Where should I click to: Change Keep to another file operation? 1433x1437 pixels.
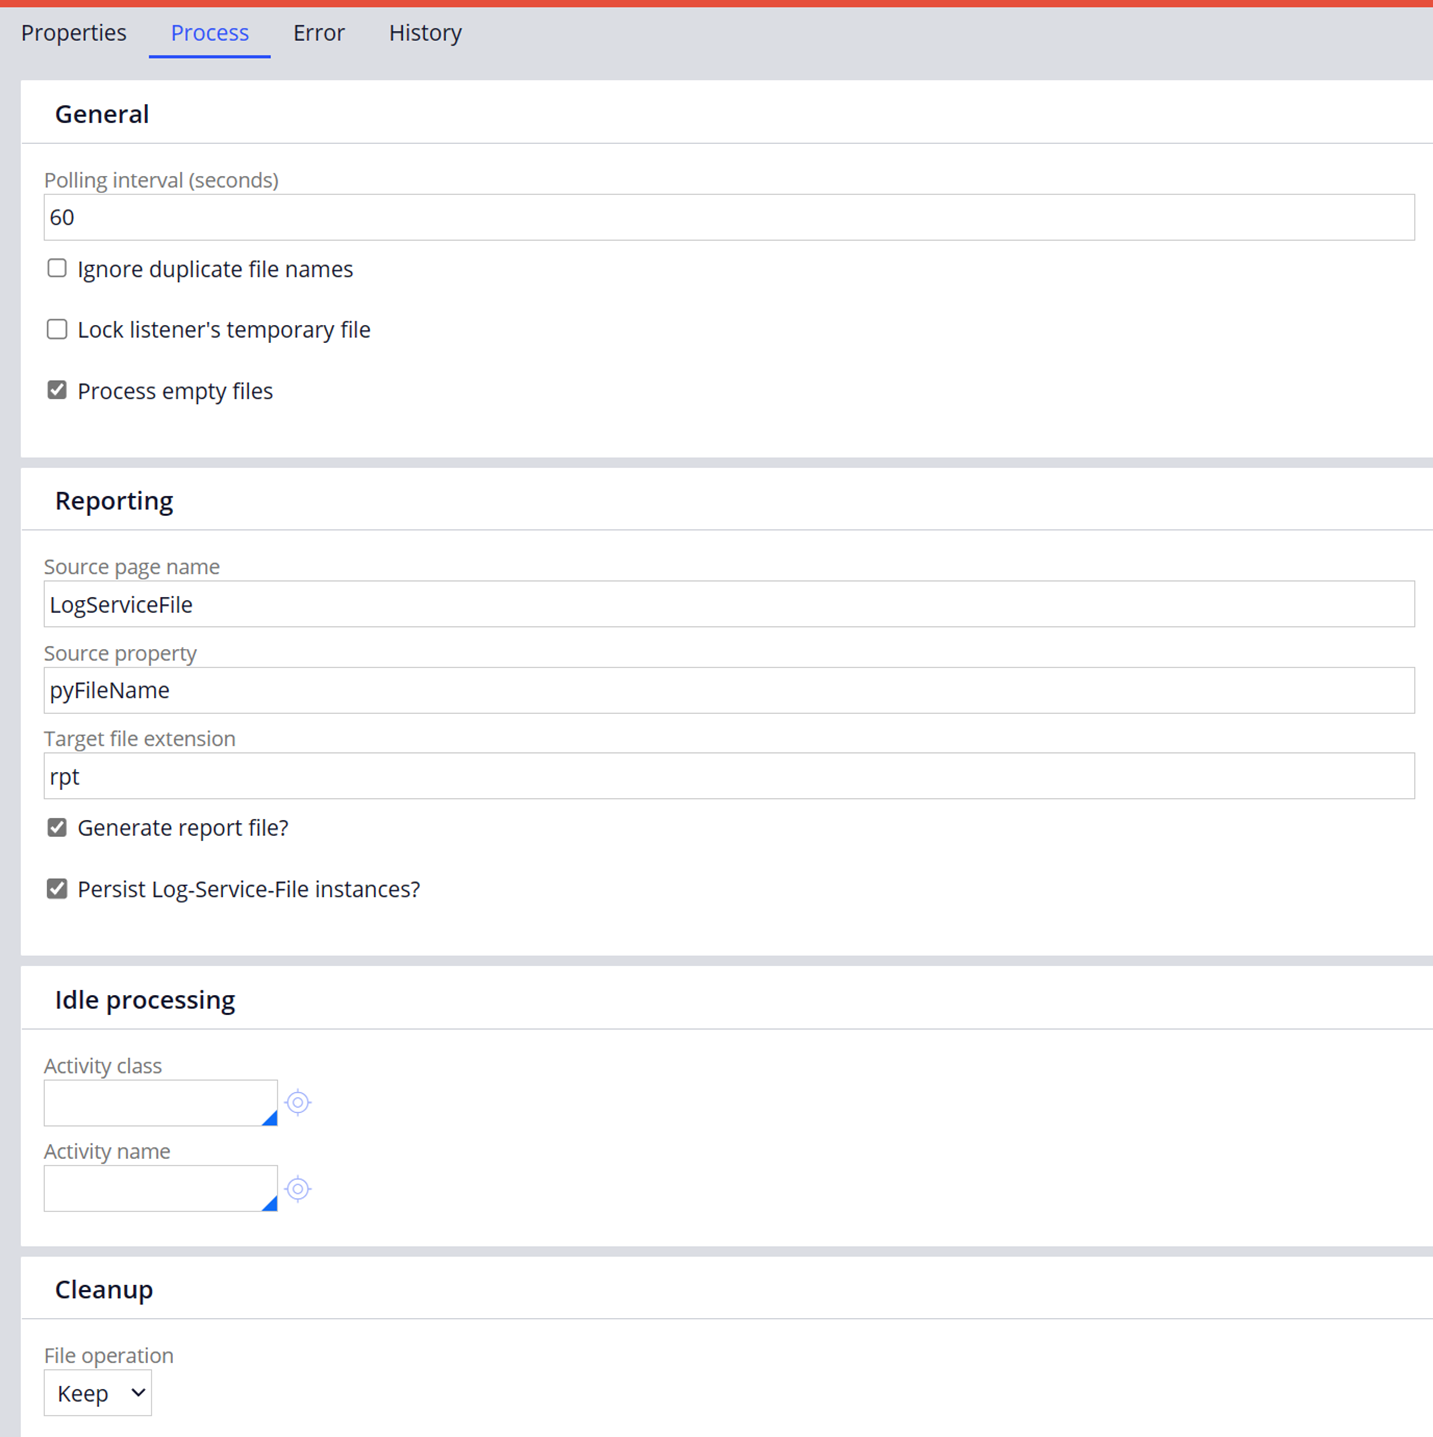(x=97, y=1392)
